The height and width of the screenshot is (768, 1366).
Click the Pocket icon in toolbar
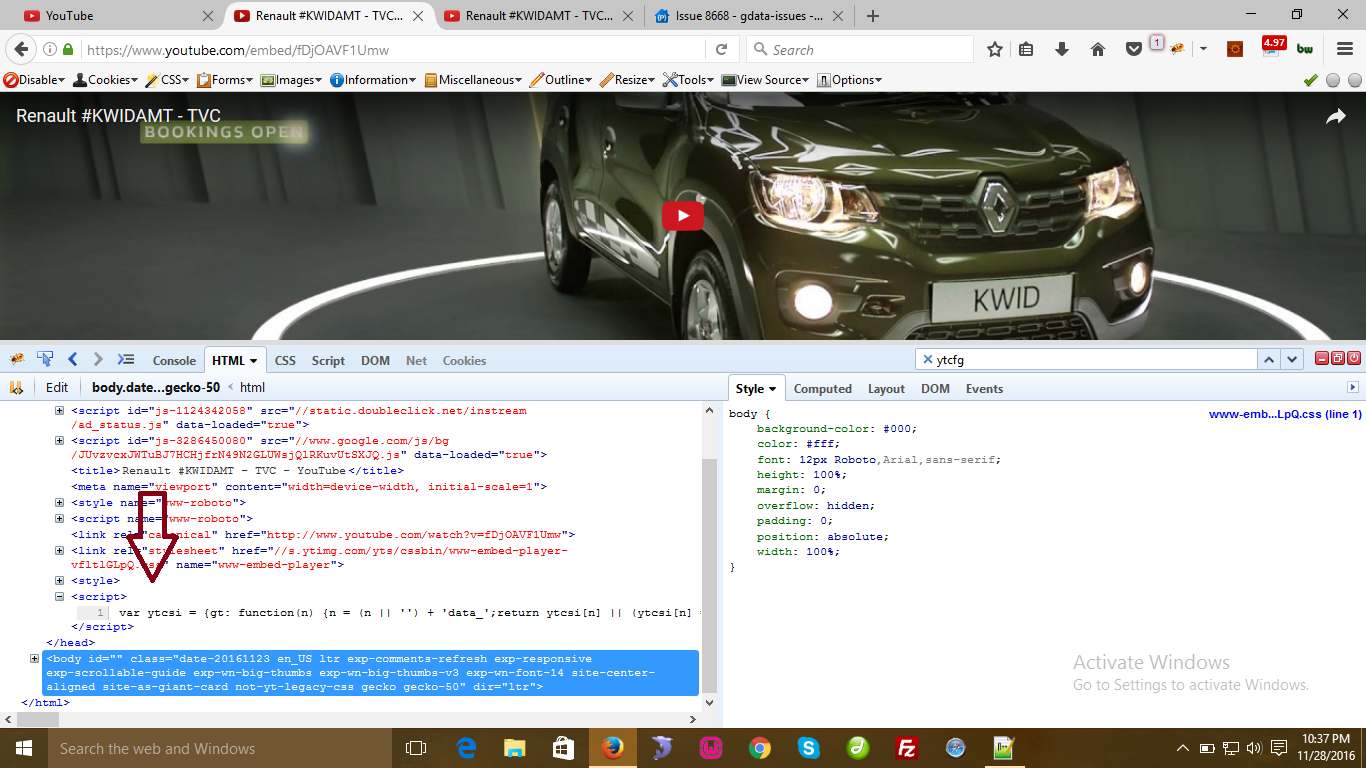click(x=1133, y=50)
